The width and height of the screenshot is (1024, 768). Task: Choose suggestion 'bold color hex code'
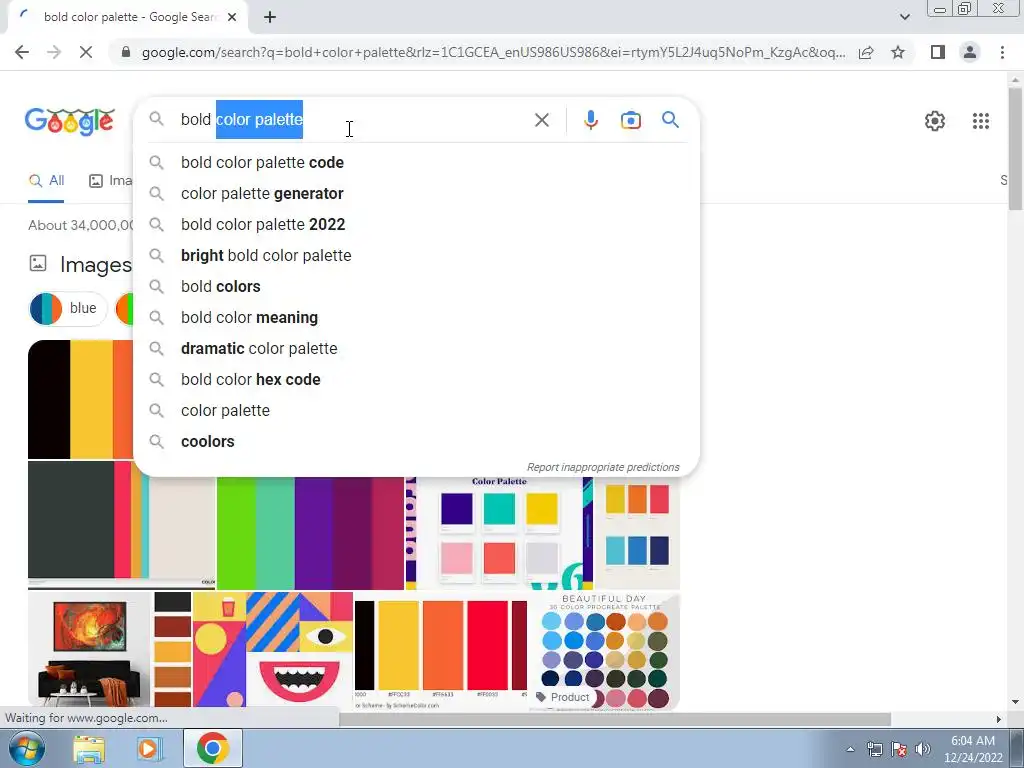coord(417,379)
